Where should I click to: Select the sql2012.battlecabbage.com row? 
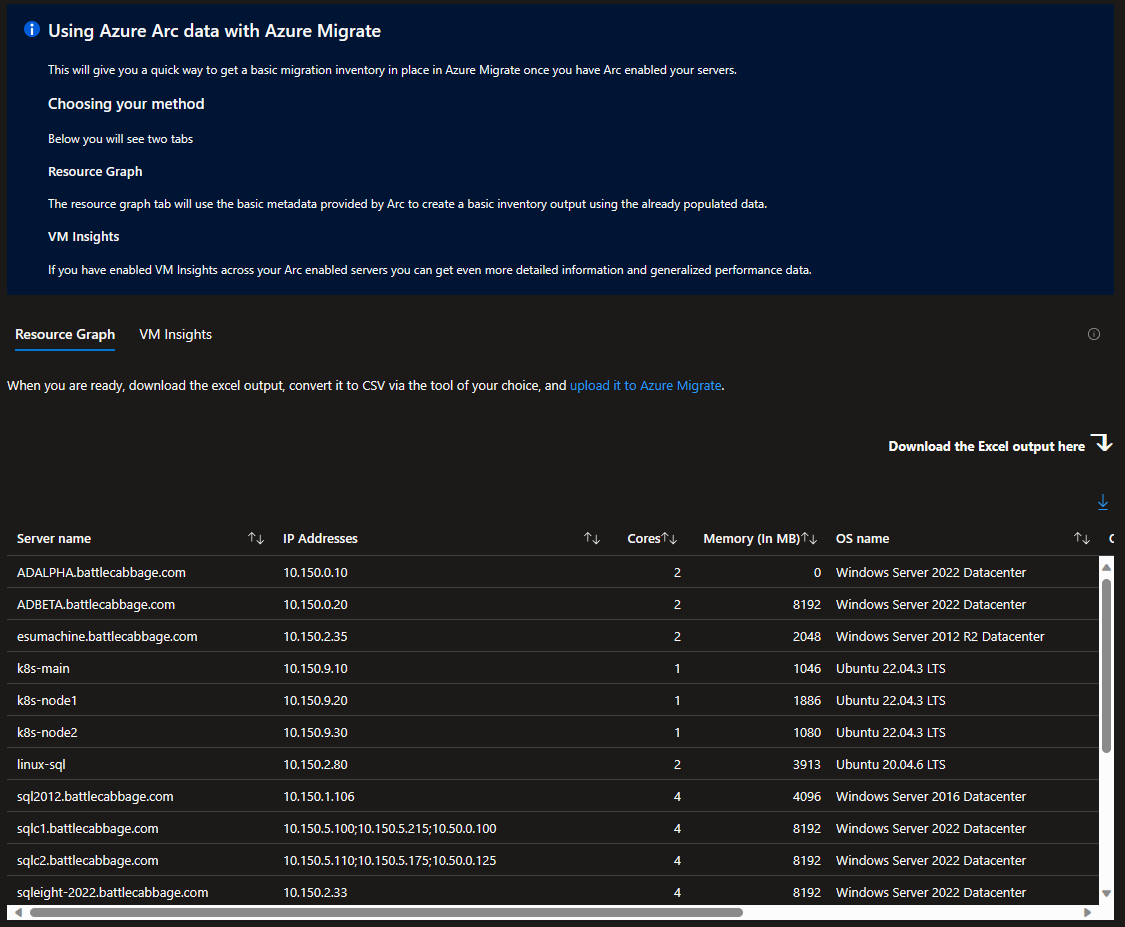click(552, 796)
